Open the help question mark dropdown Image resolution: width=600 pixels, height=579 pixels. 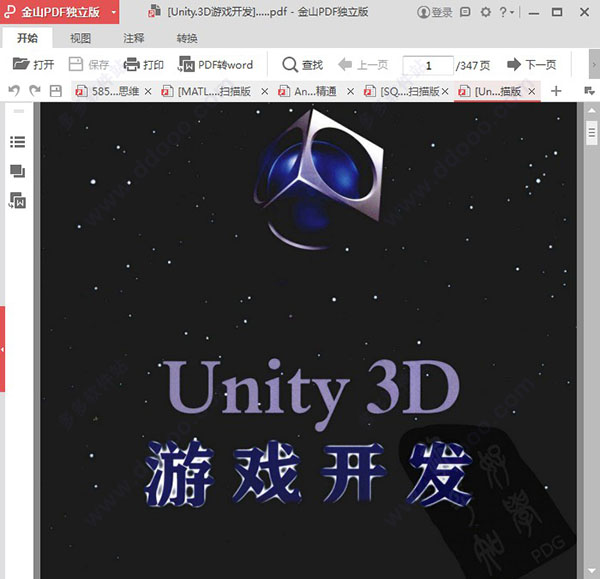tap(506, 12)
